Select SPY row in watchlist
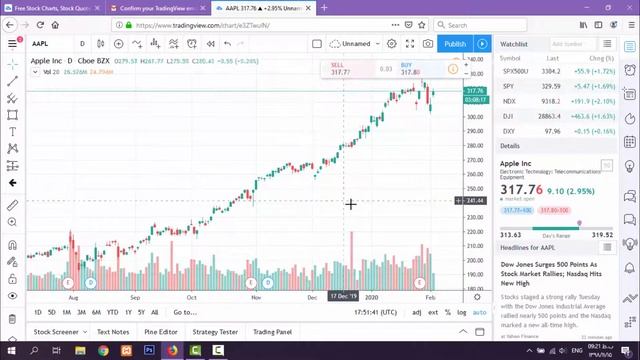Screen dimensions: 640x360 coord(557,86)
